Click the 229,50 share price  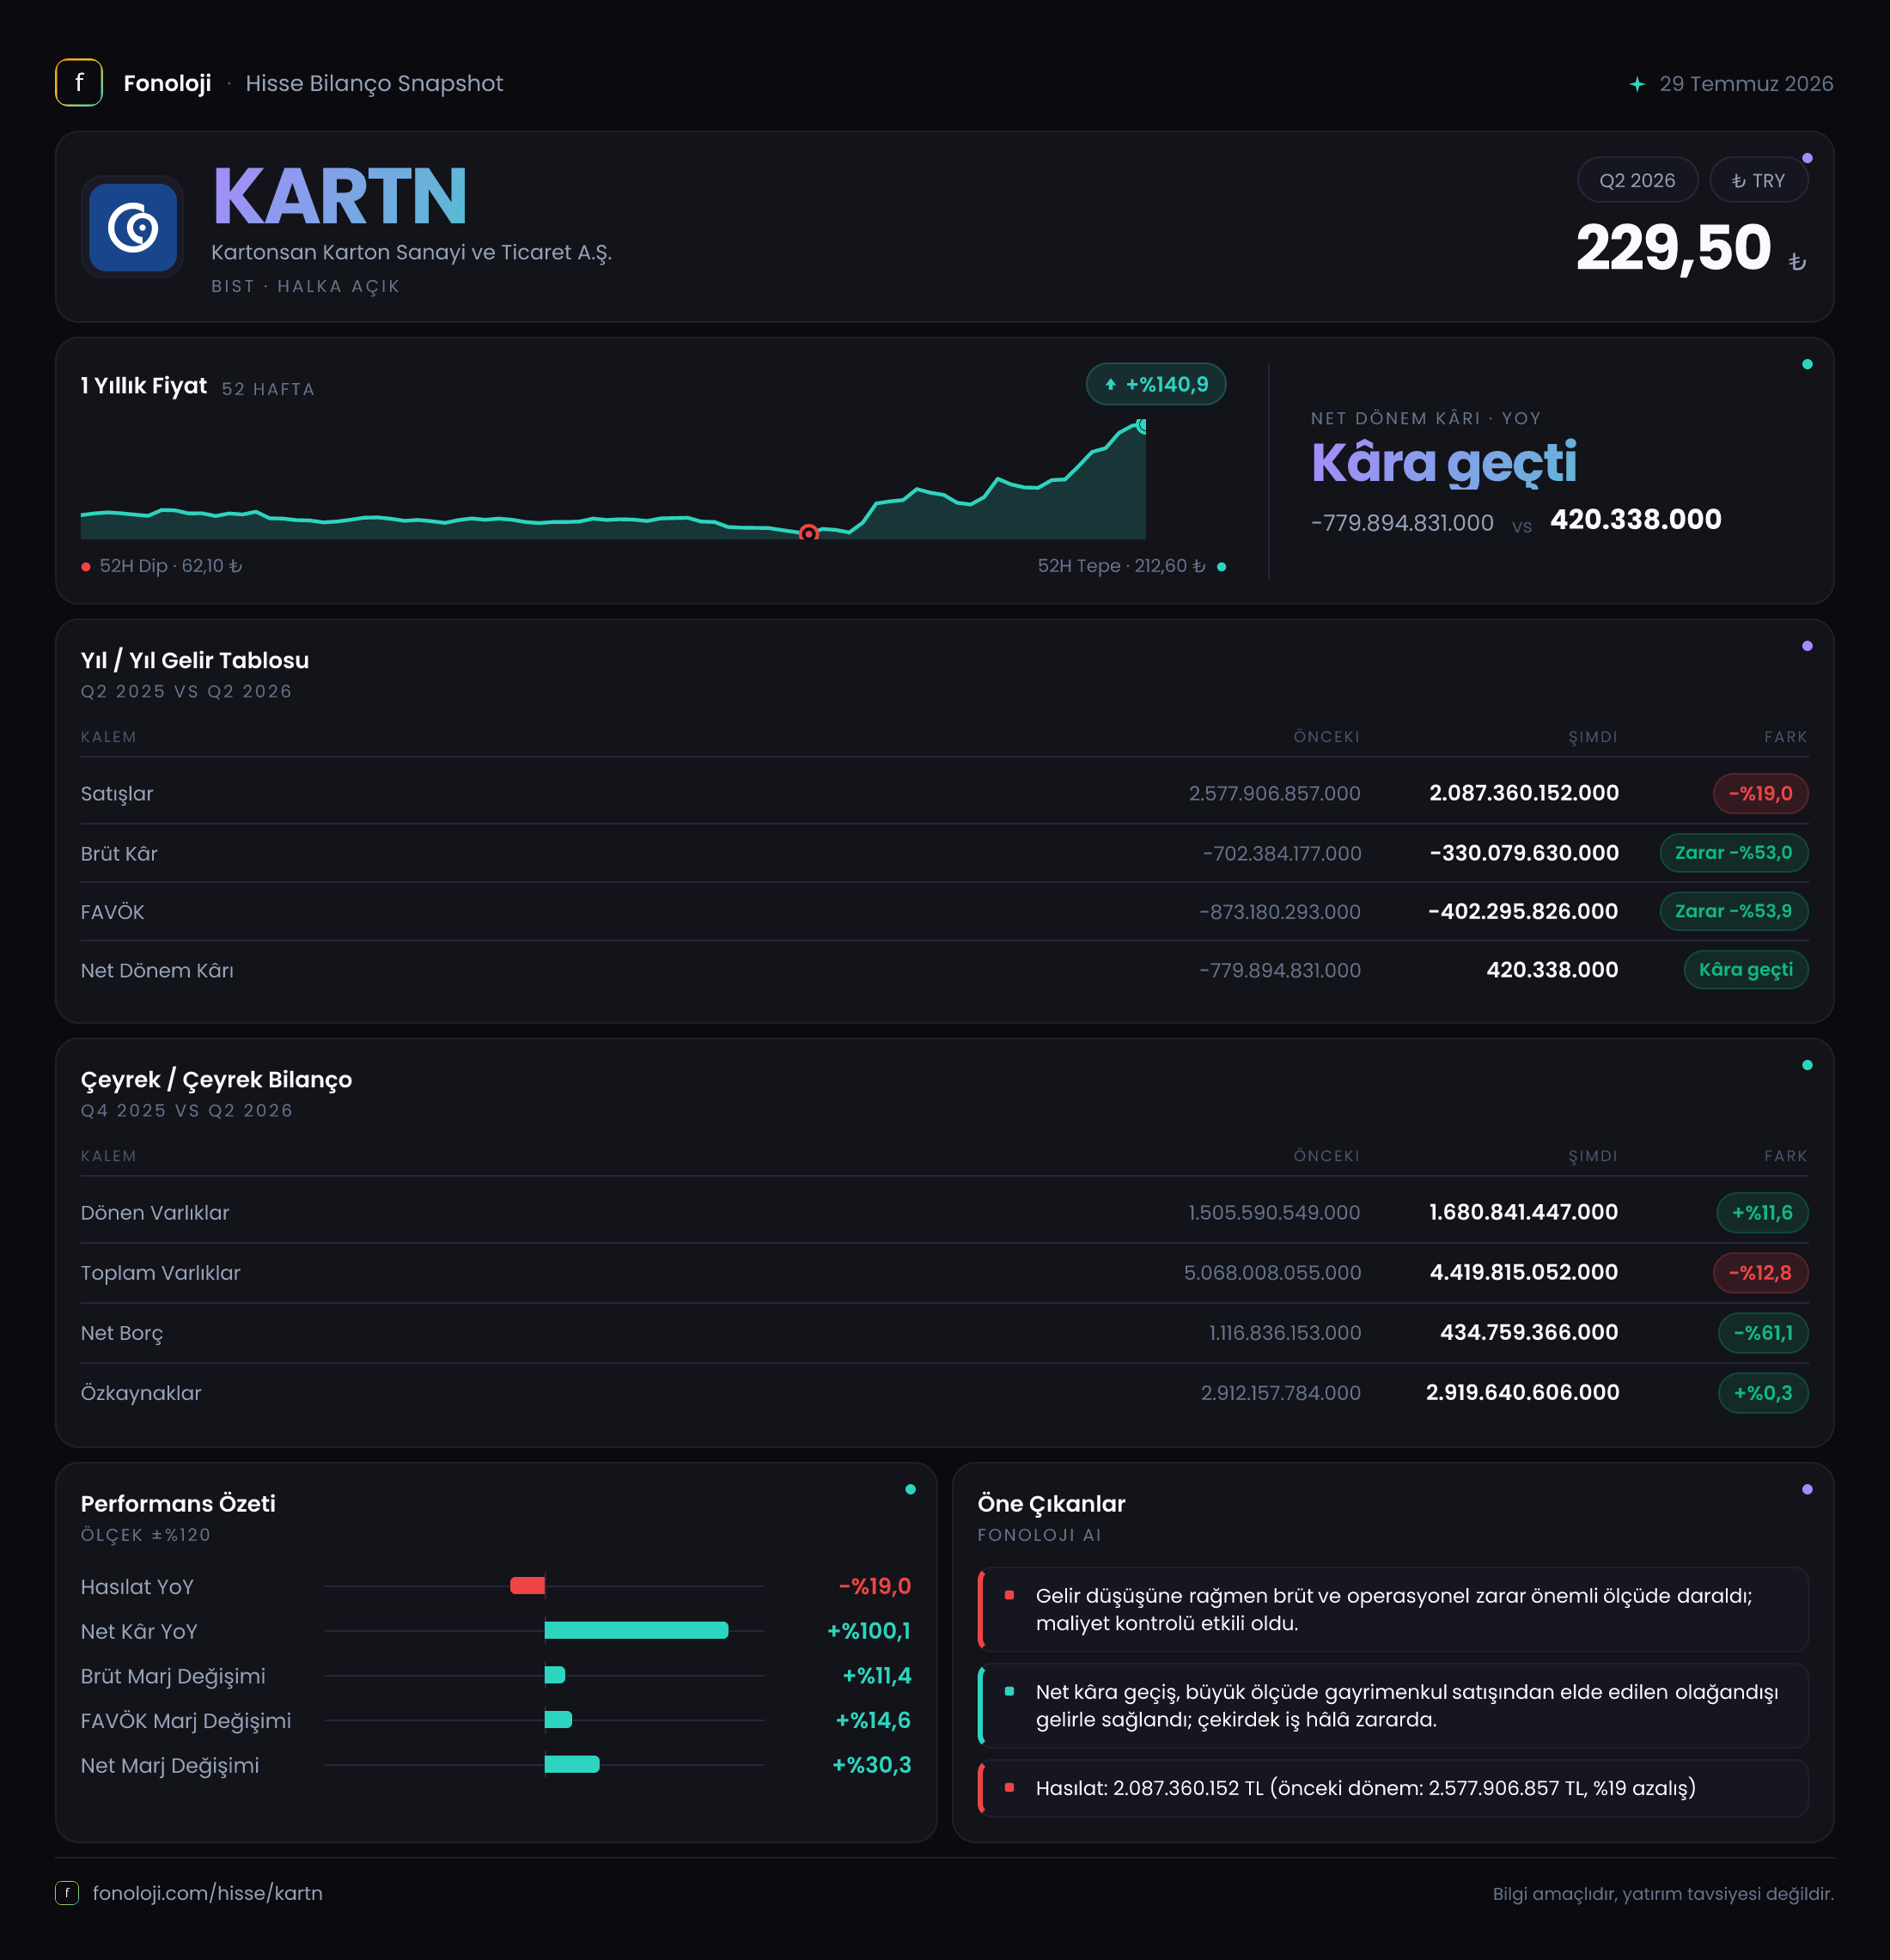(1673, 248)
